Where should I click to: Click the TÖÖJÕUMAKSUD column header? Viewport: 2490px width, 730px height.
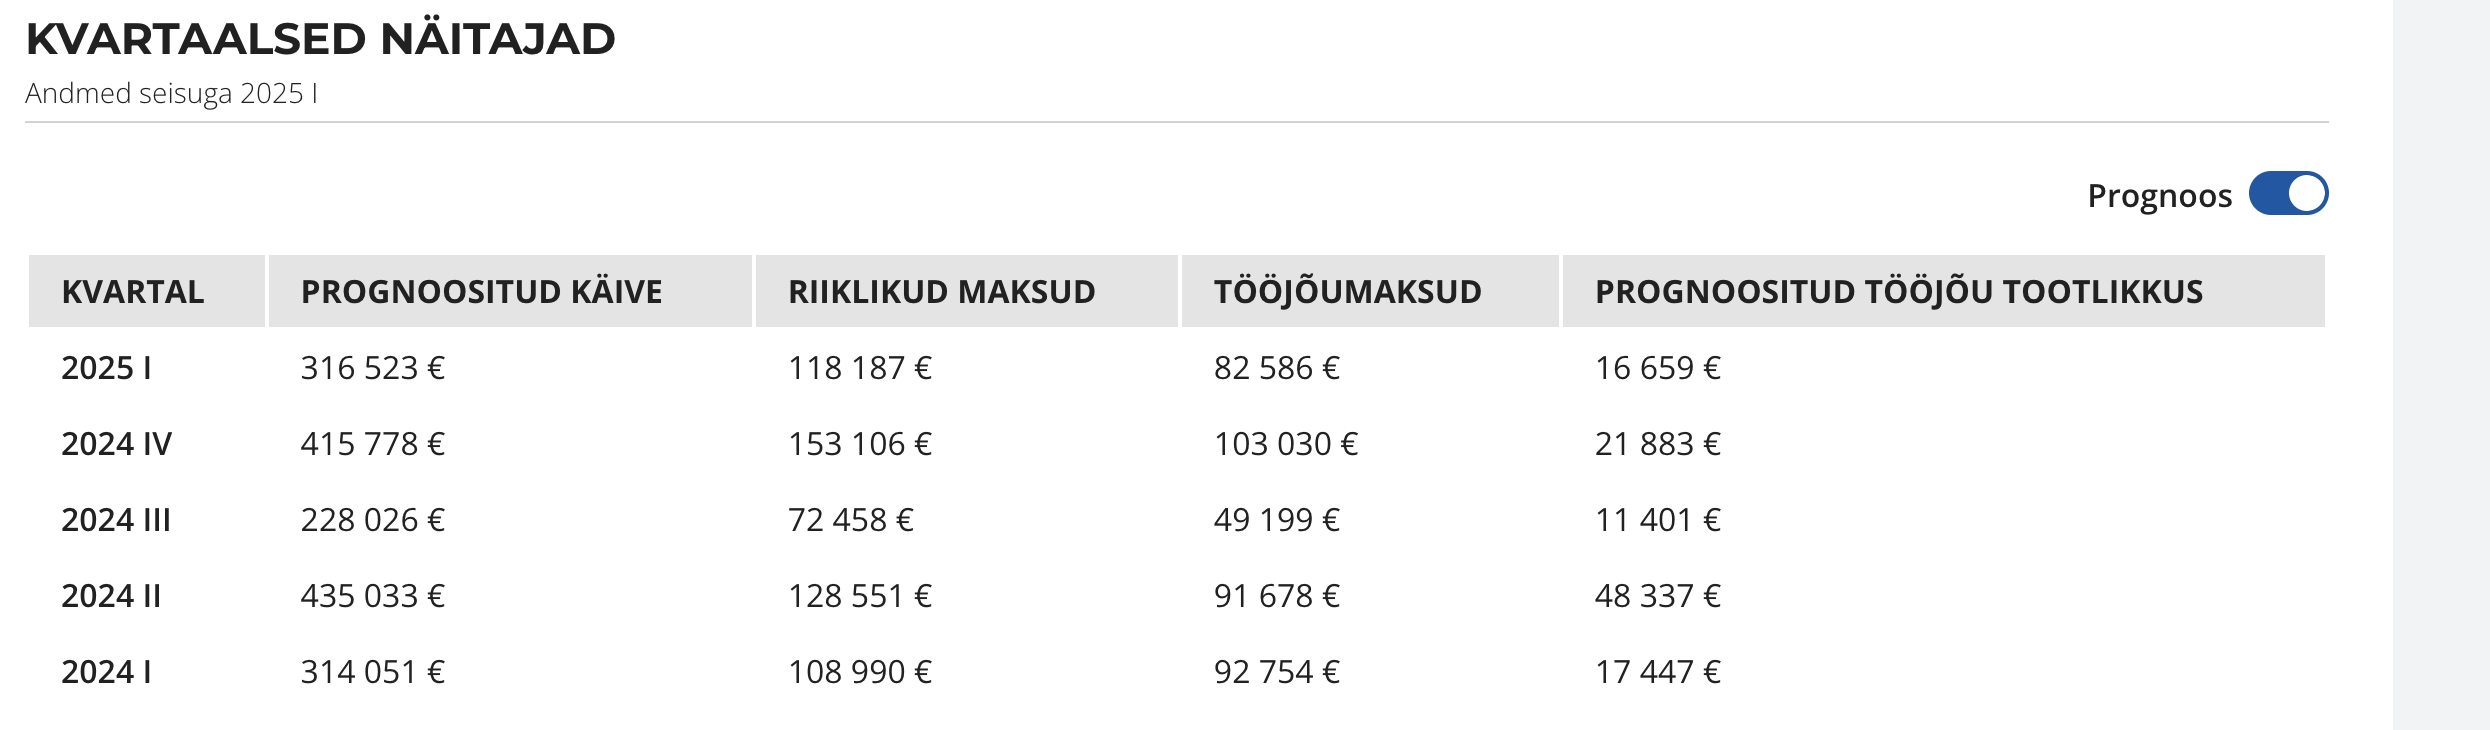(1370, 291)
